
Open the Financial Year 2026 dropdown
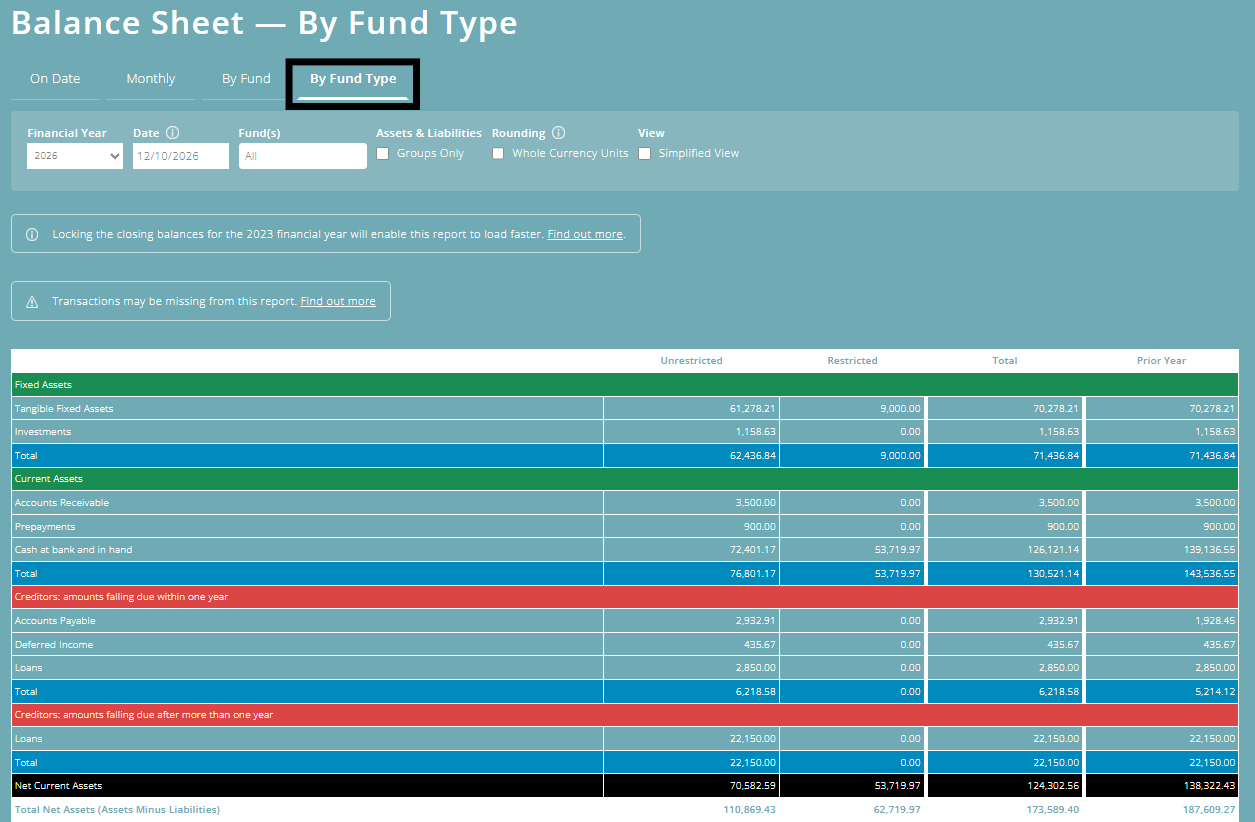click(75, 156)
